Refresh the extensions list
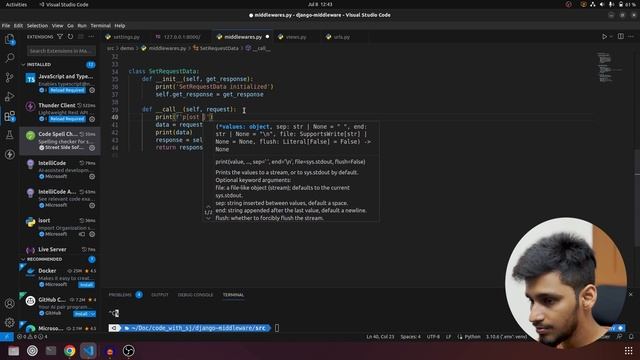The height and width of the screenshot is (360, 640). 70,37
